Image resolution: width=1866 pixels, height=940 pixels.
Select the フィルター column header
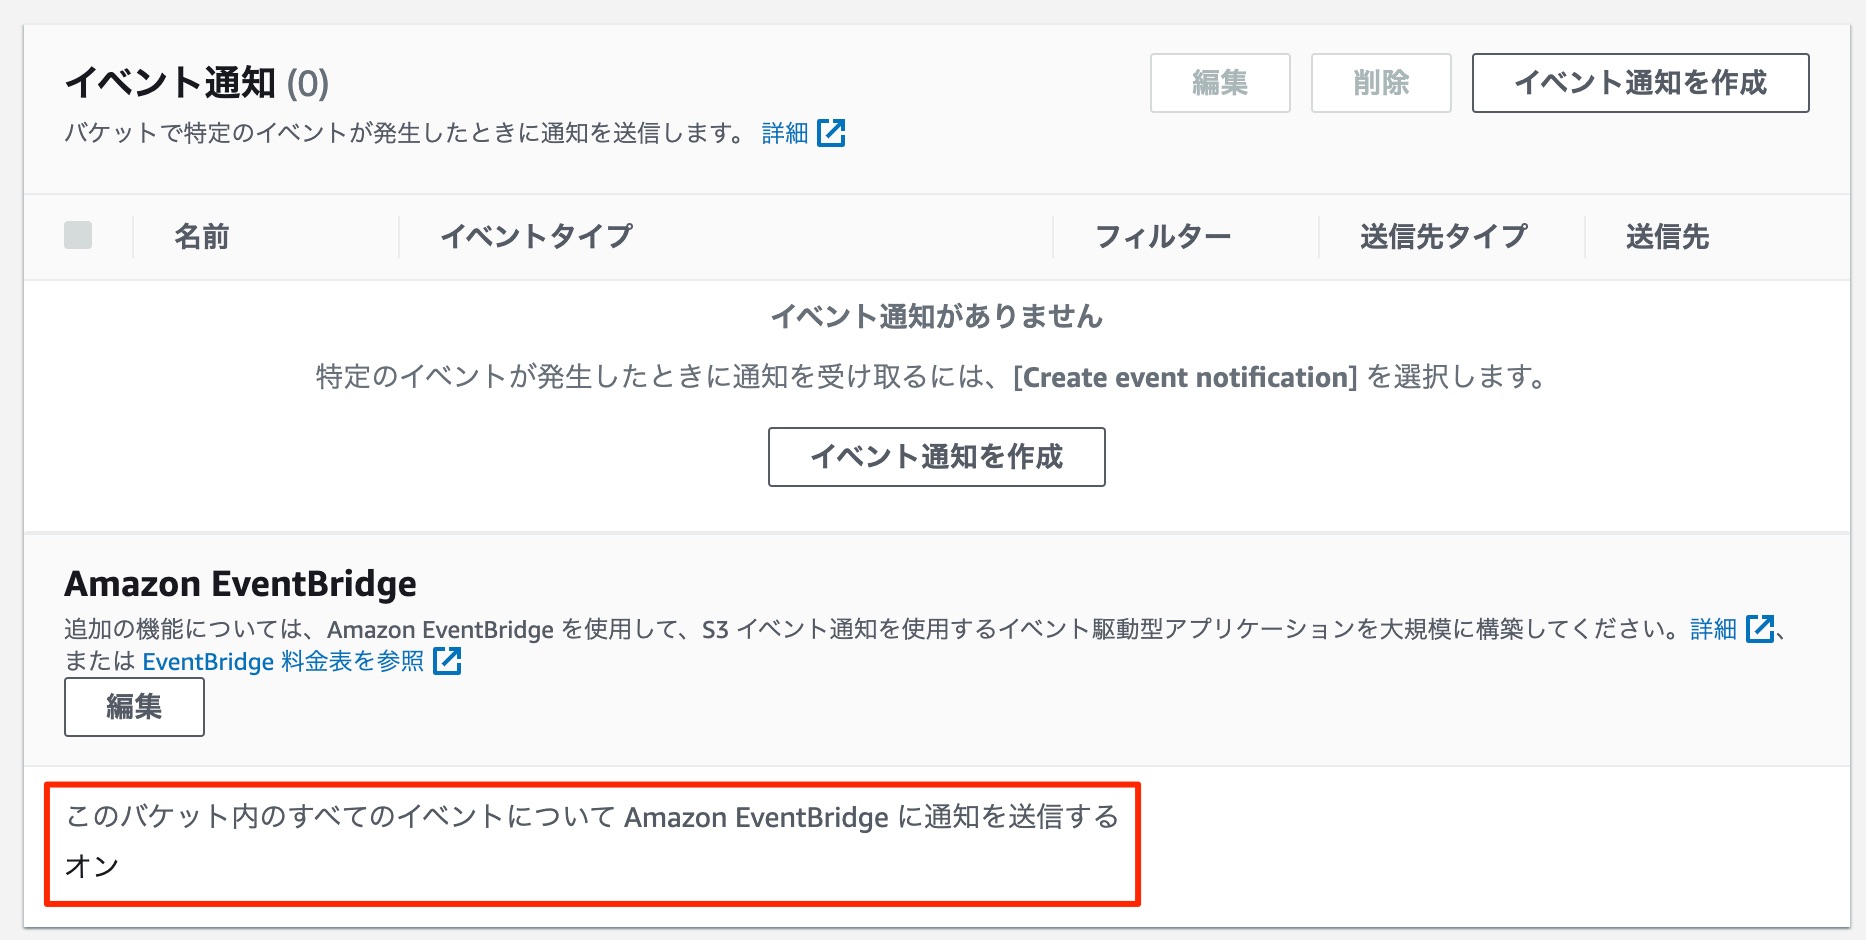click(x=1163, y=236)
